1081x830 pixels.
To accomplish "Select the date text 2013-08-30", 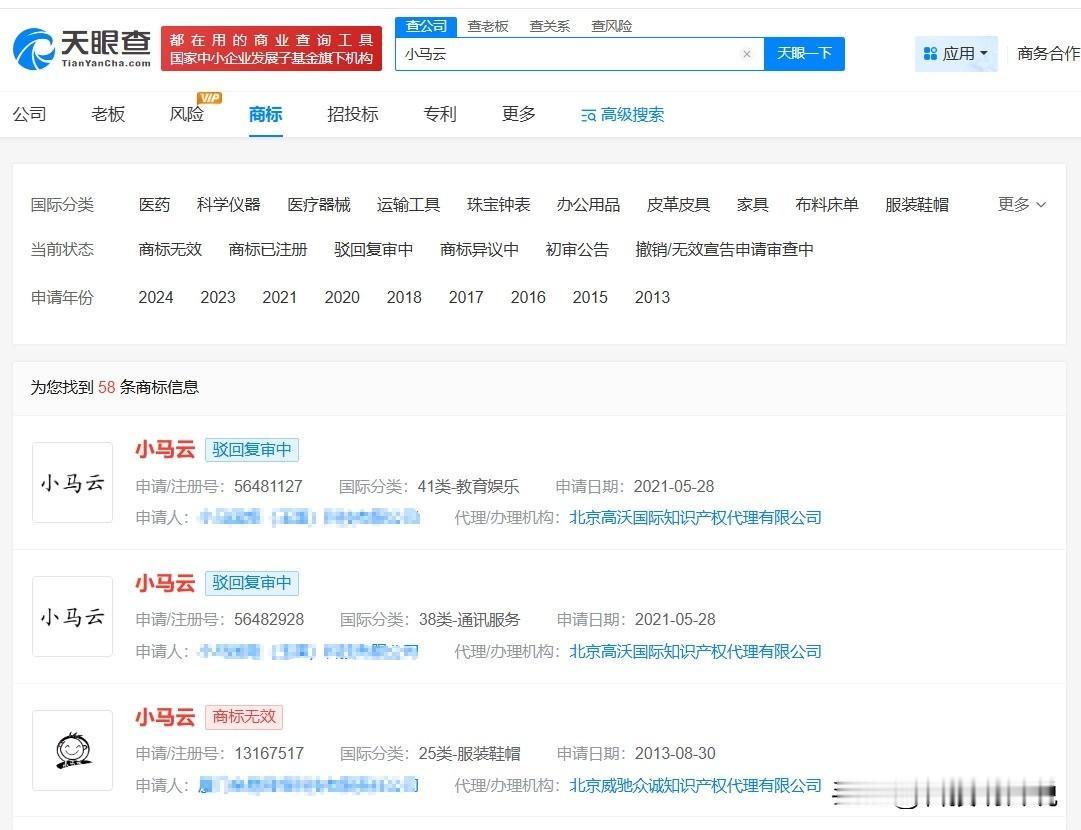I will tap(675, 753).
